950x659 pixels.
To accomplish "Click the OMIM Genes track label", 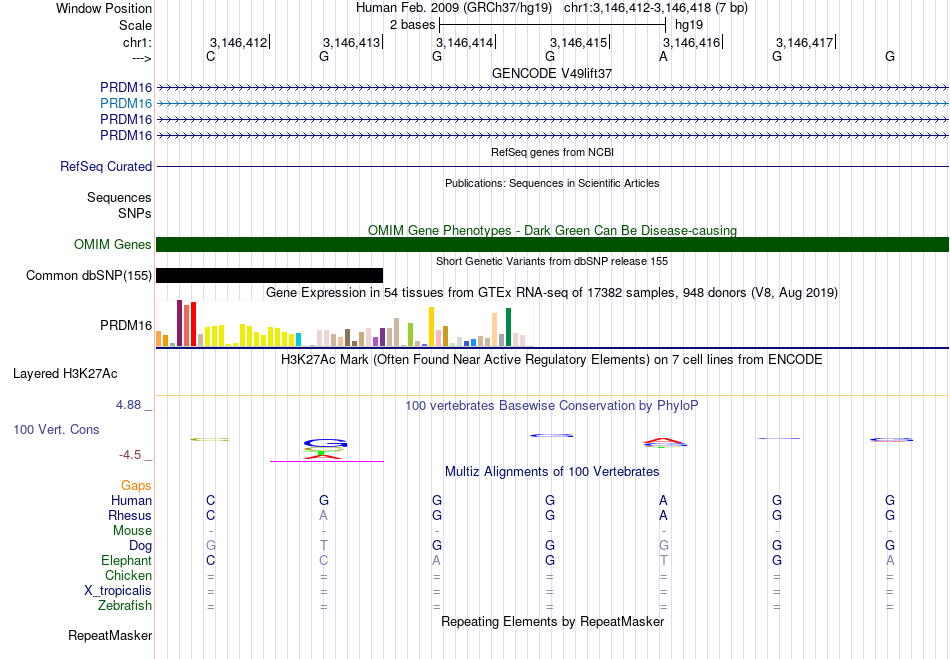I will [x=113, y=245].
